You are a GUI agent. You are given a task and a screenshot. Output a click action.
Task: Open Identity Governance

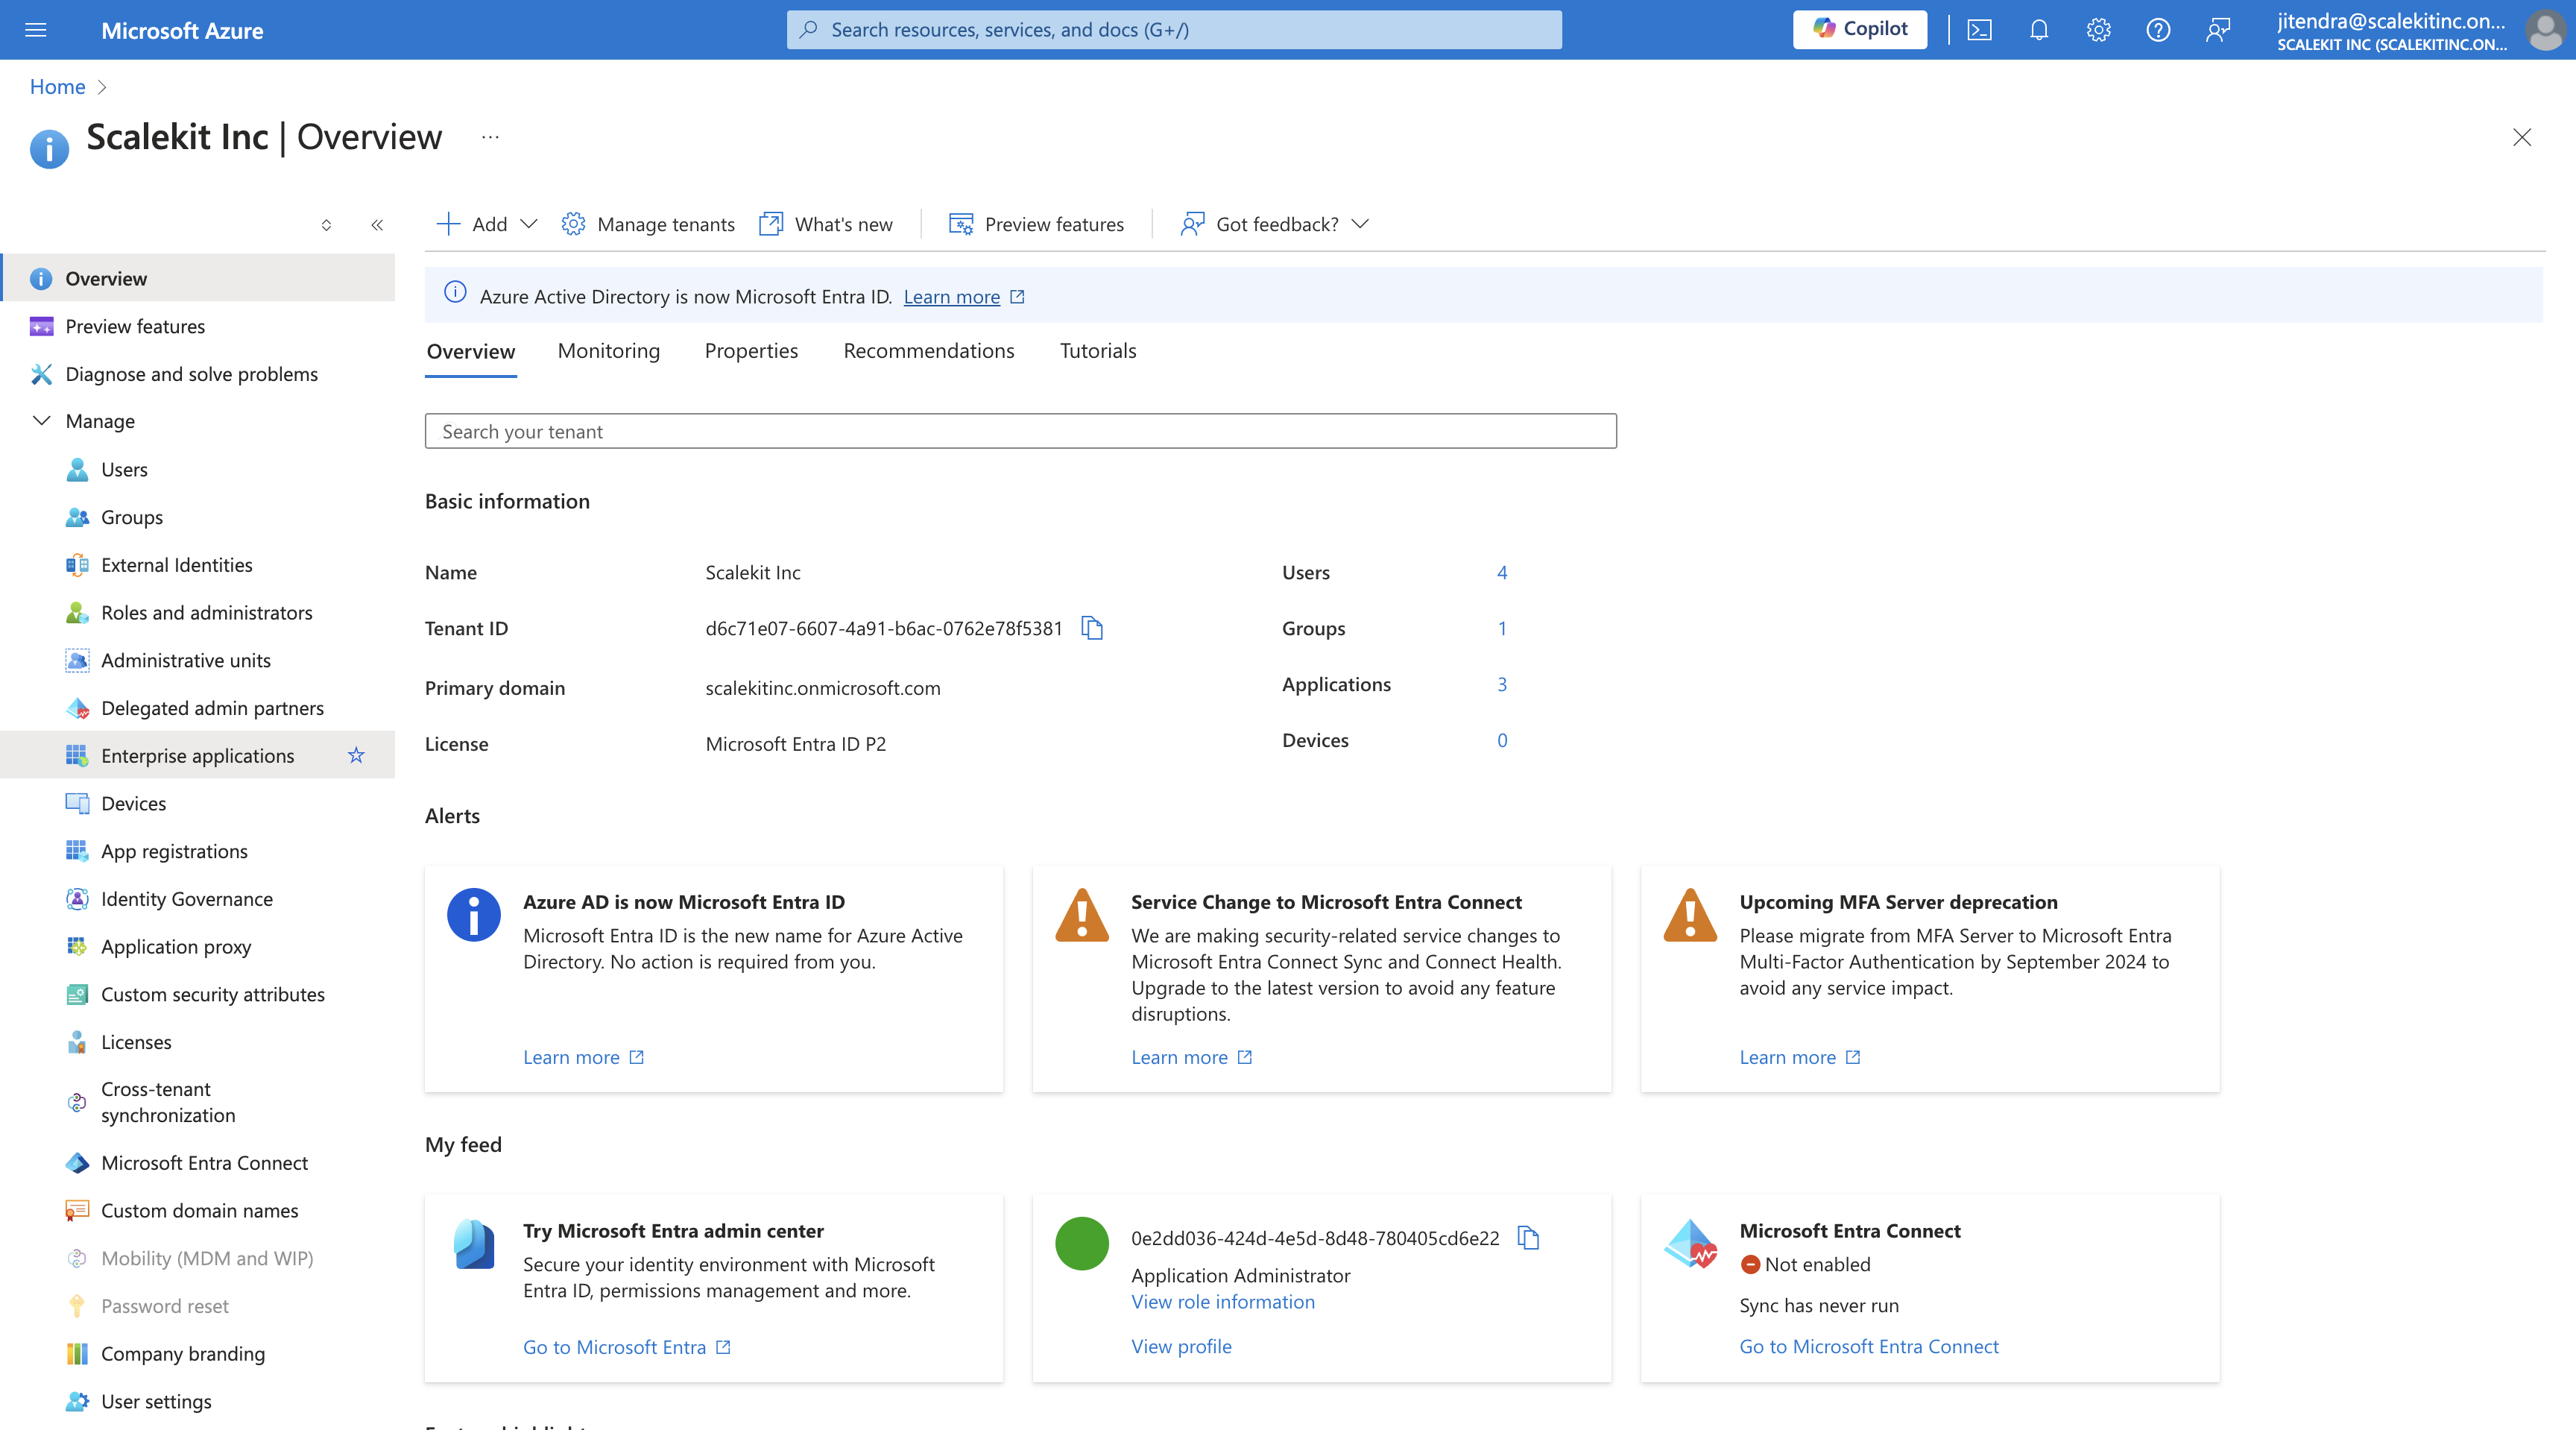click(x=187, y=899)
